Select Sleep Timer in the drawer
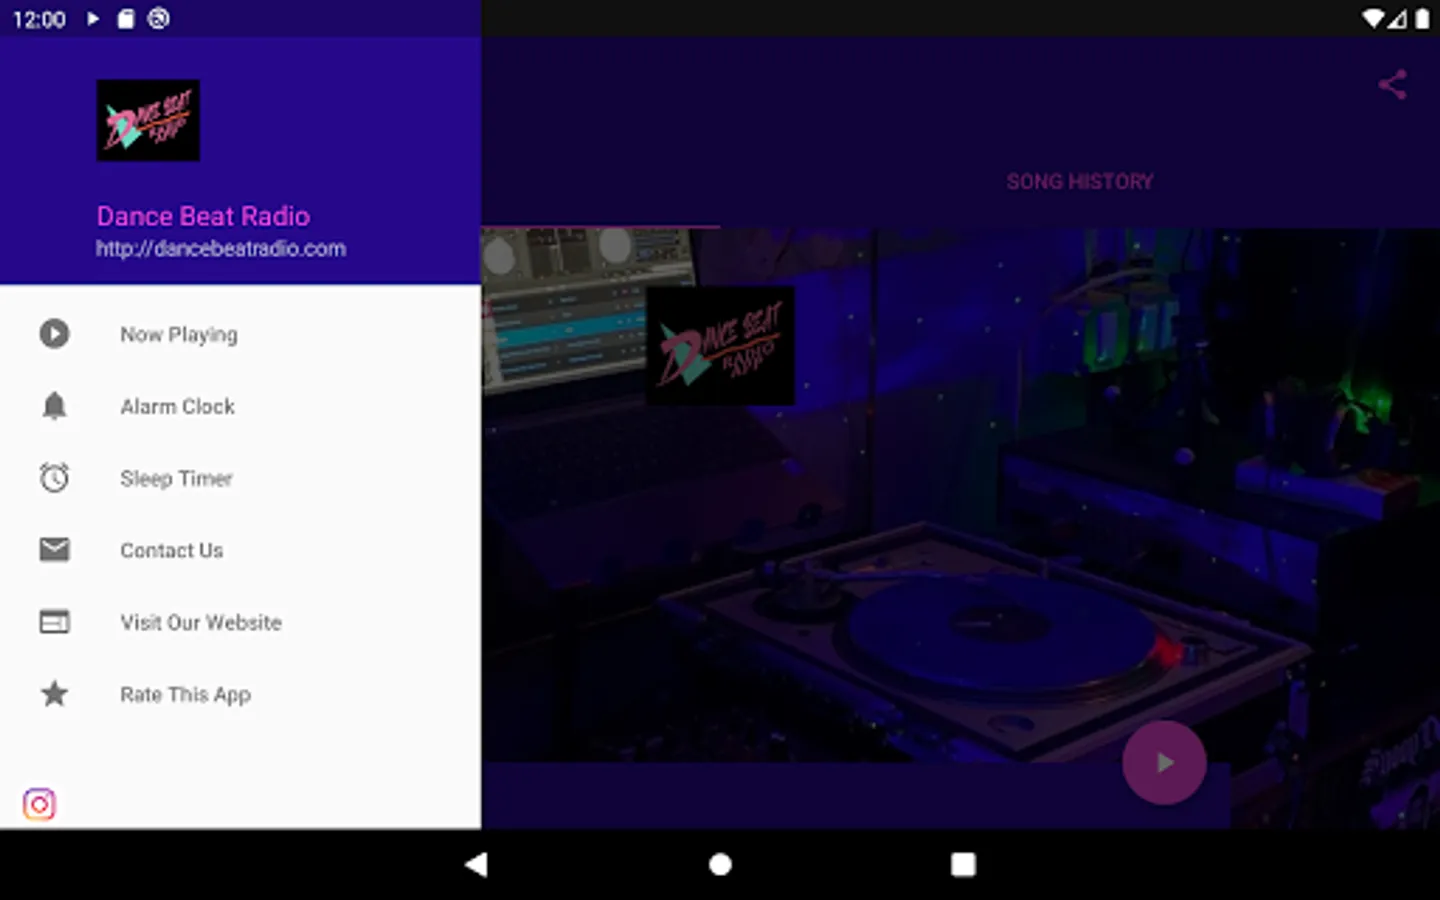The height and width of the screenshot is (900, 1440). pos(240,478)
